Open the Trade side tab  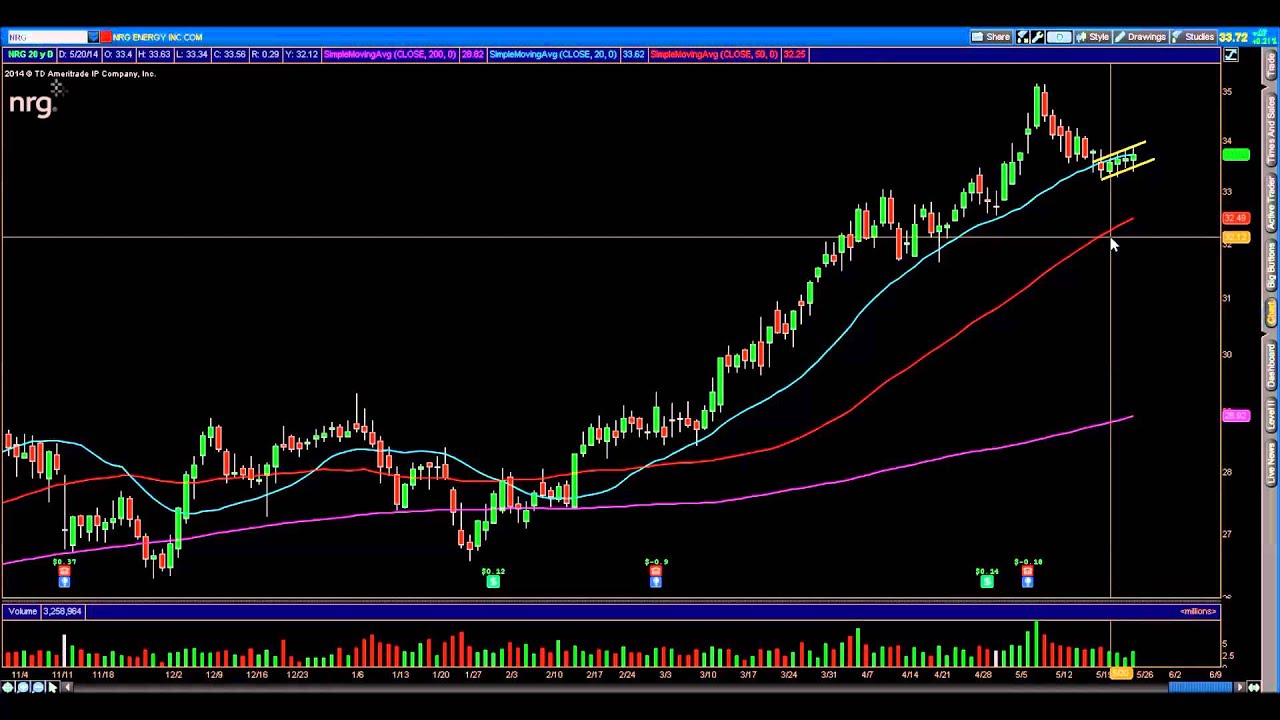click(1271, 67)
